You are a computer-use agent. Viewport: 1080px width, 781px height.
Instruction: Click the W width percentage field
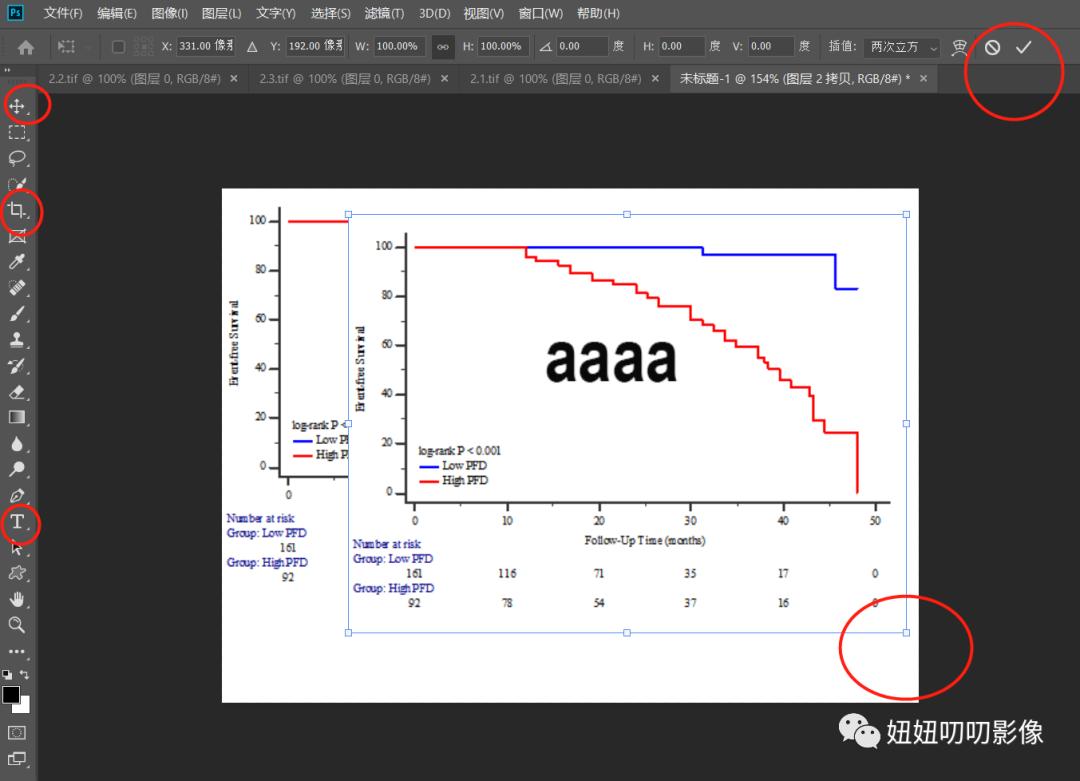(399, 47)
